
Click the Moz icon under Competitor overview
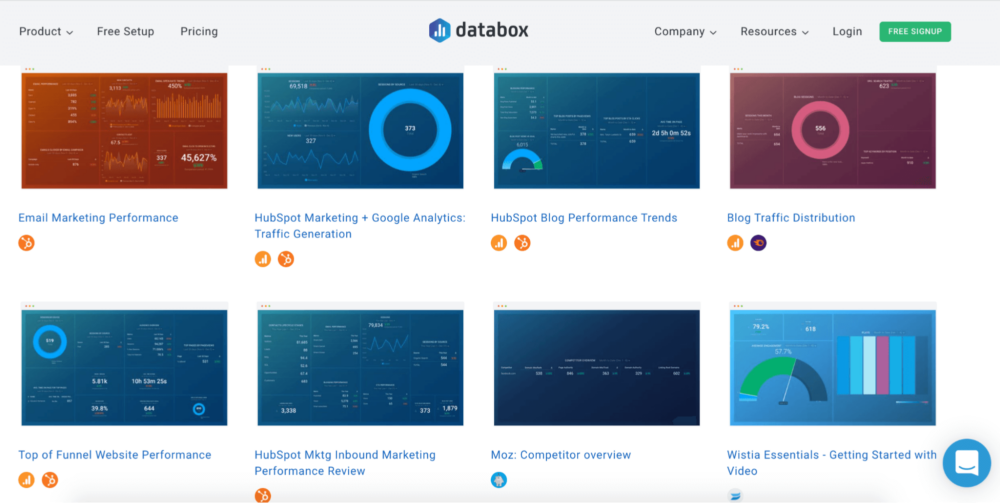pos(499,480)
